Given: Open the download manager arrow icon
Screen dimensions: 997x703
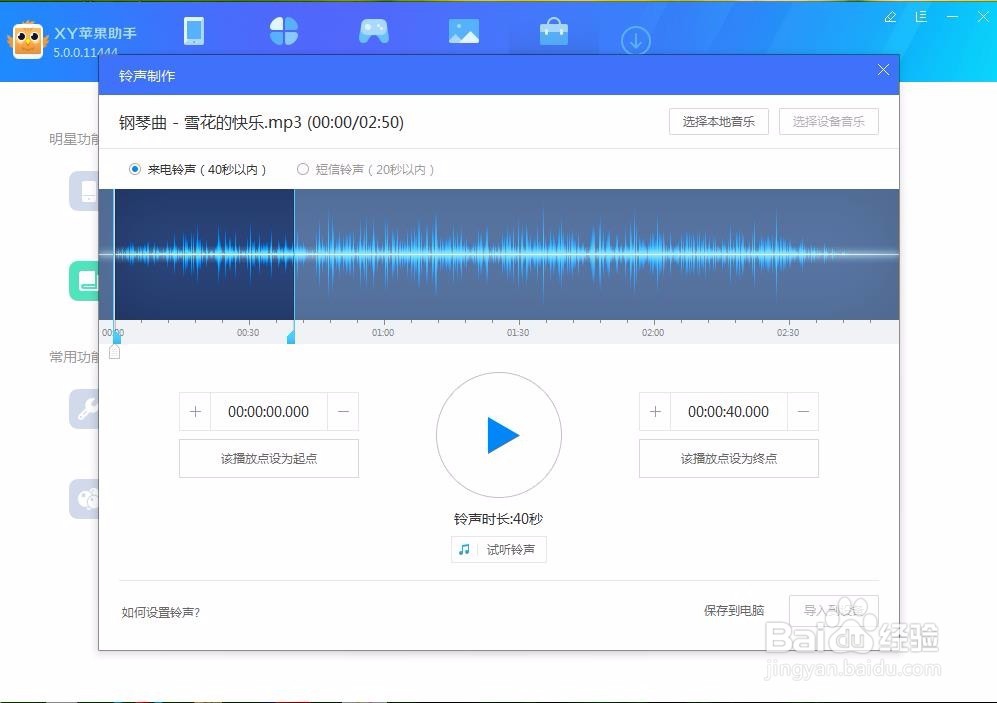Looking at the screenshot, I should pyautogui.click(x=635, y=41).
